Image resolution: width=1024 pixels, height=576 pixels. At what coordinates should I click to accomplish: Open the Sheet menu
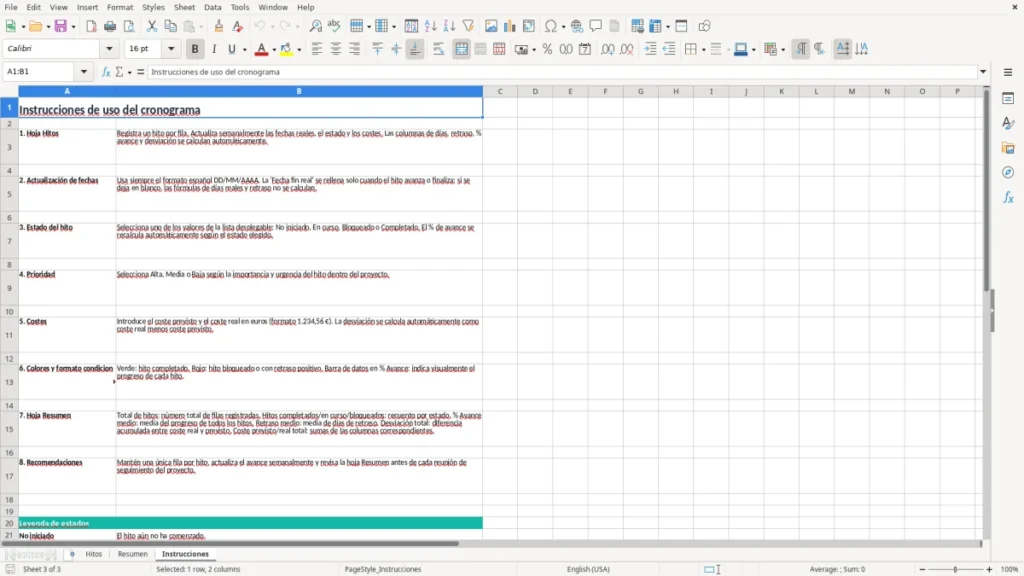[x=184, y=7]
